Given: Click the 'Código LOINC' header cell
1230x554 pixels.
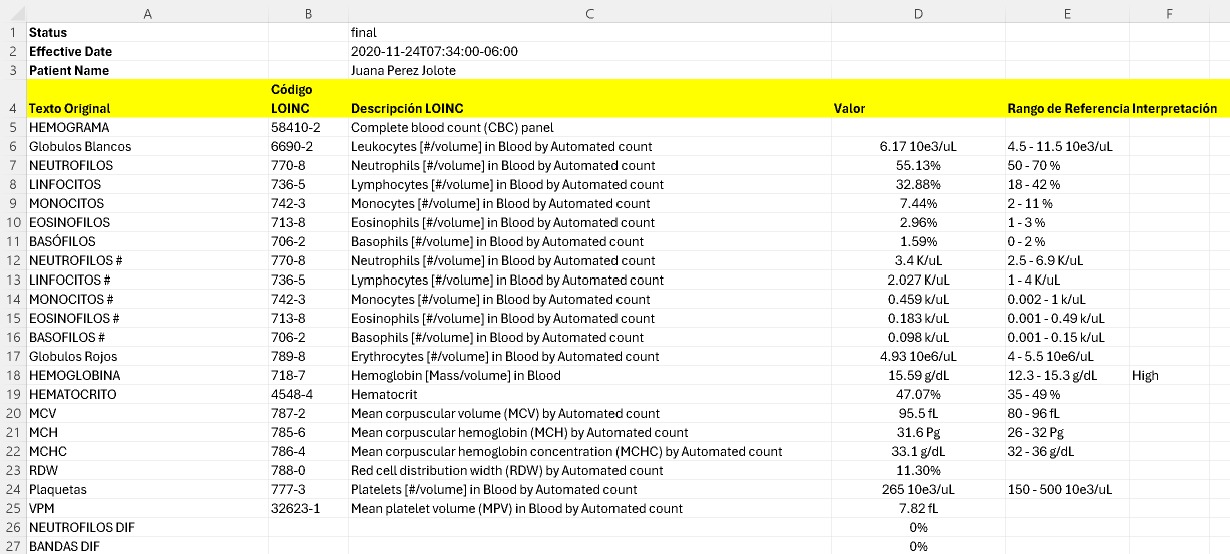Looking at the screenshot, I should coord(308,99).
